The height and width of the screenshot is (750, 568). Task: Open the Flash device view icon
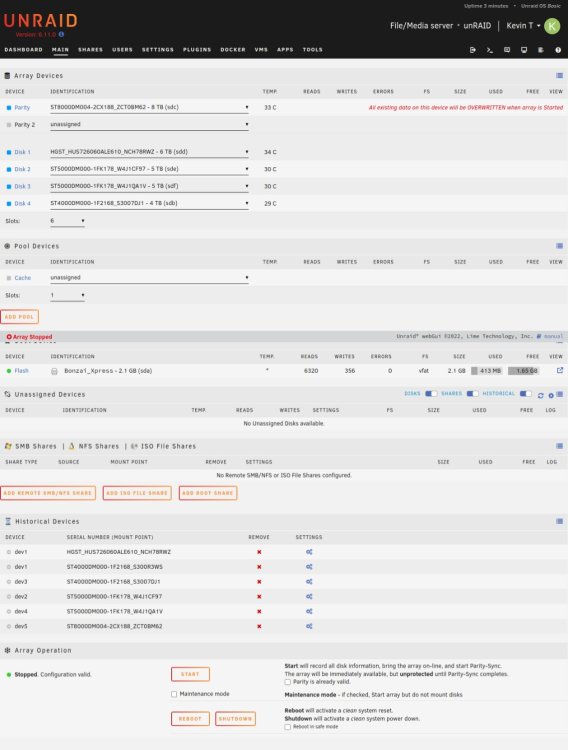[559, 370]
